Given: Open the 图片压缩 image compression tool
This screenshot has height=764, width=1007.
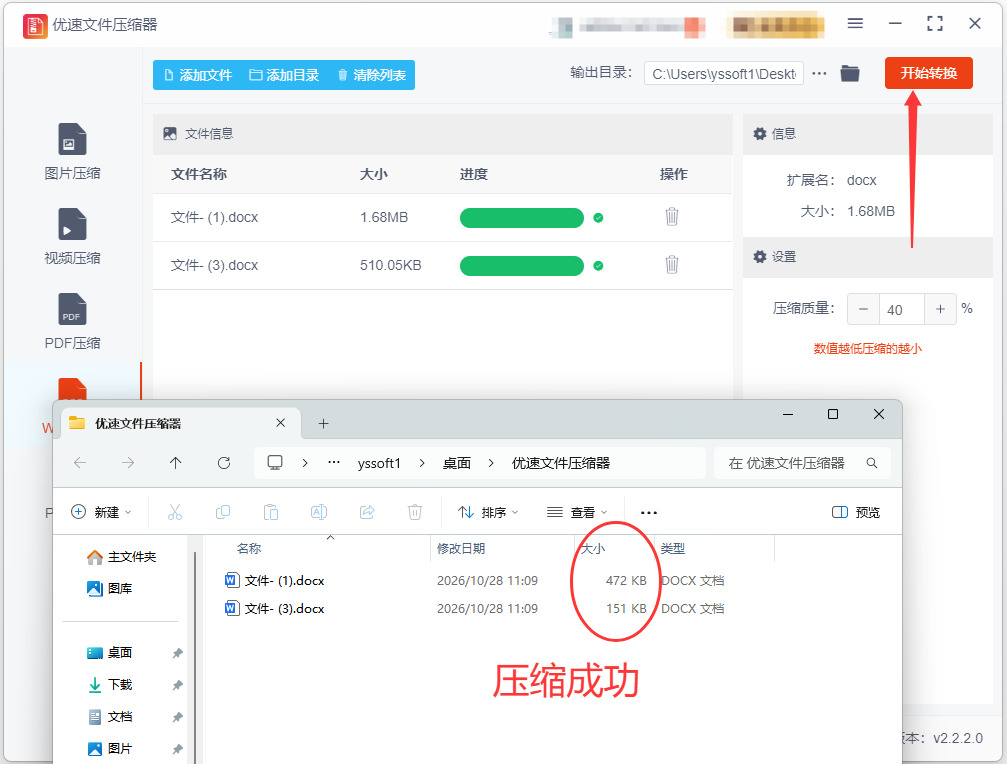Looking at the screenshot, I should (x=72, y=152).
